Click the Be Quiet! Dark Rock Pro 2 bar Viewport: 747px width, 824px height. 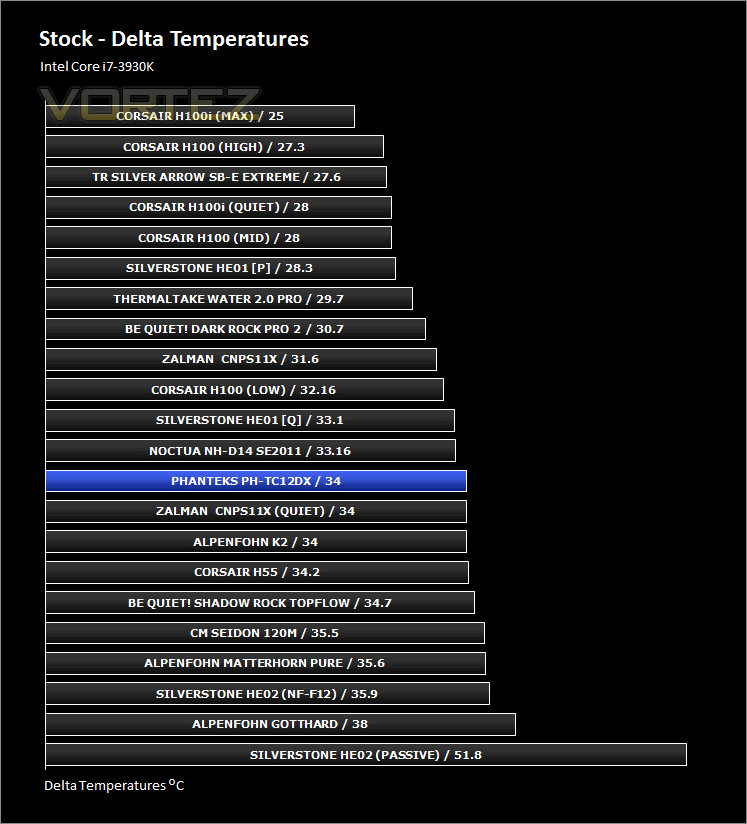[x=235, y=329]
